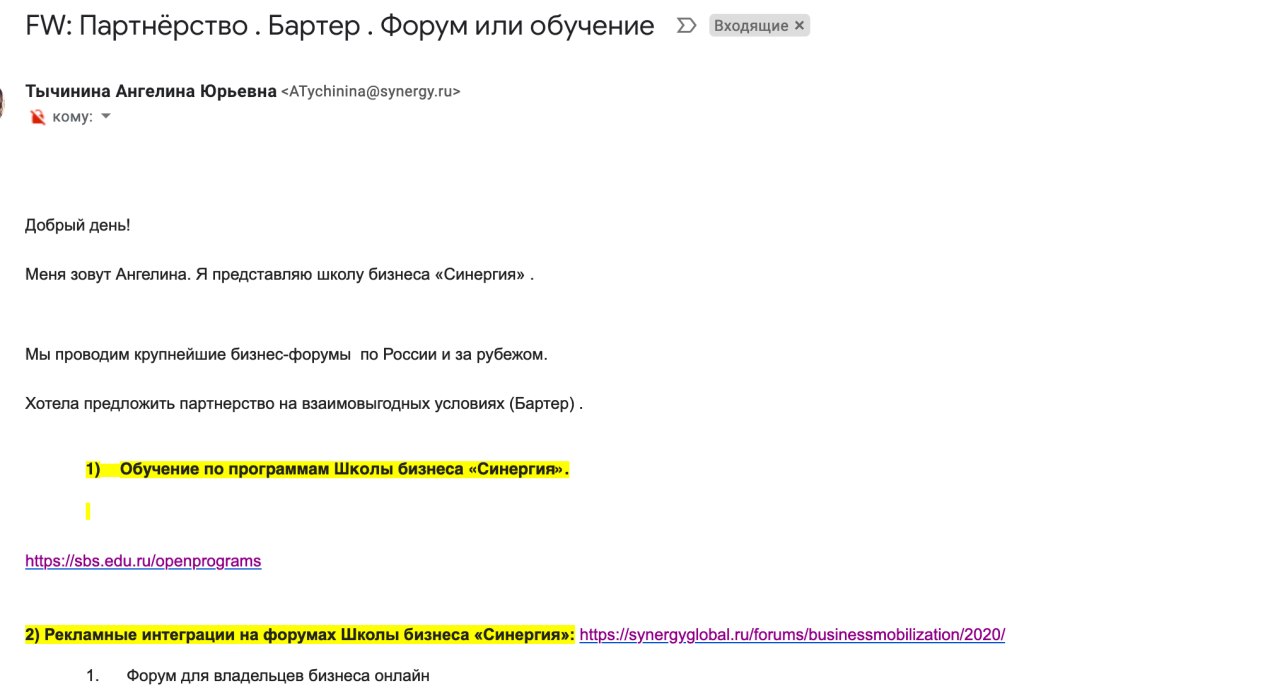Click sender email ATychinina@synergy.ru

tap(370, 91)
